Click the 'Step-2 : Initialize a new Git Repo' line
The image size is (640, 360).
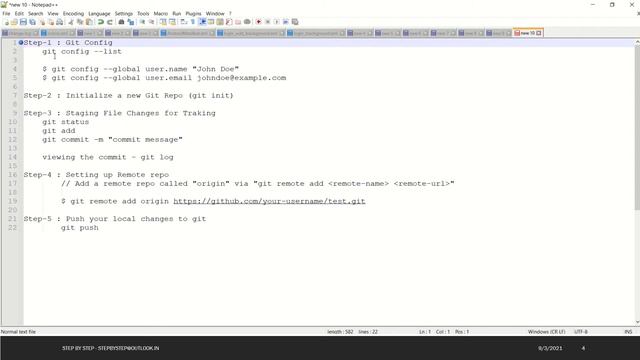point(128,96)
